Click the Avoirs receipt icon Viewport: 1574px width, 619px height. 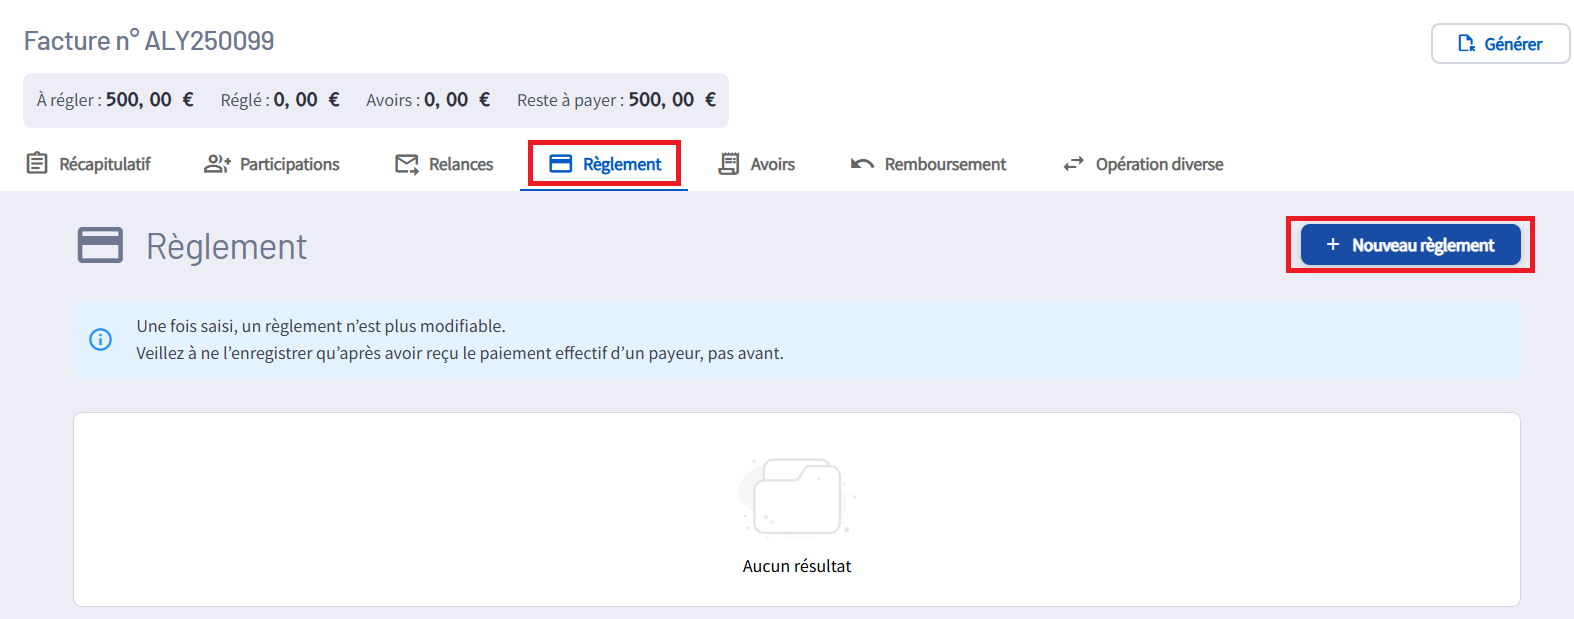729,164
